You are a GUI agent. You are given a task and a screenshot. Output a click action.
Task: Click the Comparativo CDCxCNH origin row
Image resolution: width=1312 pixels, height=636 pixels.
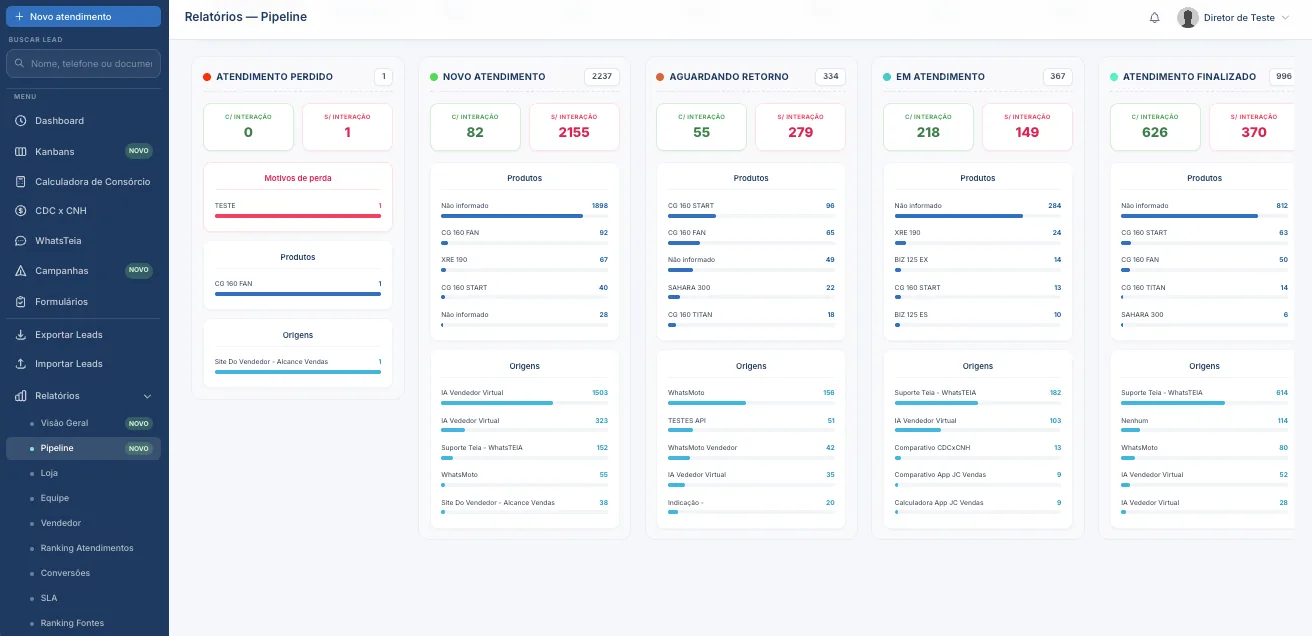pos(978,452)
